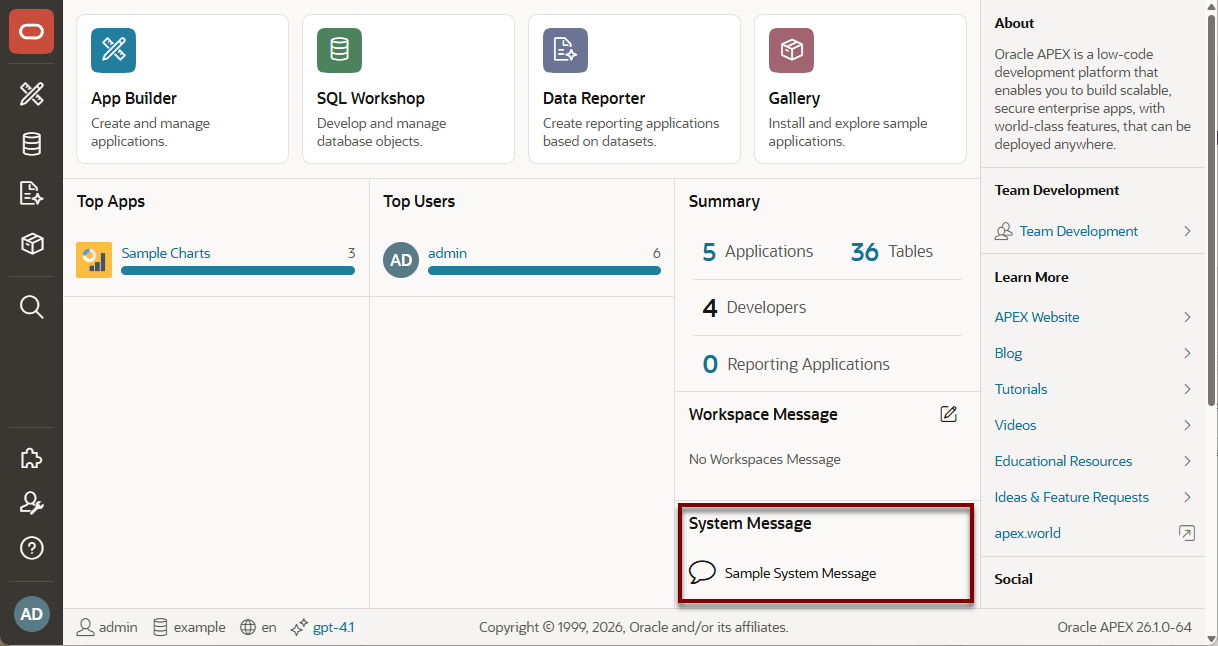Open the Videos link
Viewport: 1218px width, 646px height.
click(x=1015, y=425)
